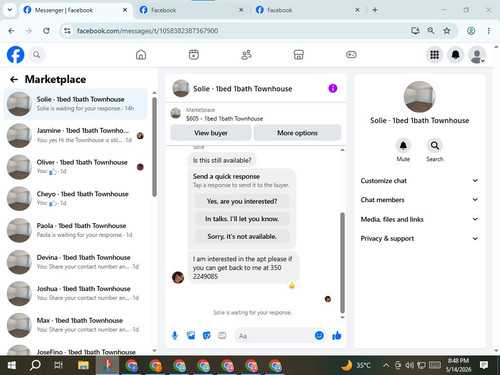Viewport: 500px width, 375px height.
Task: Click the thumbs-up reaction on message
Action: [292, 285]
